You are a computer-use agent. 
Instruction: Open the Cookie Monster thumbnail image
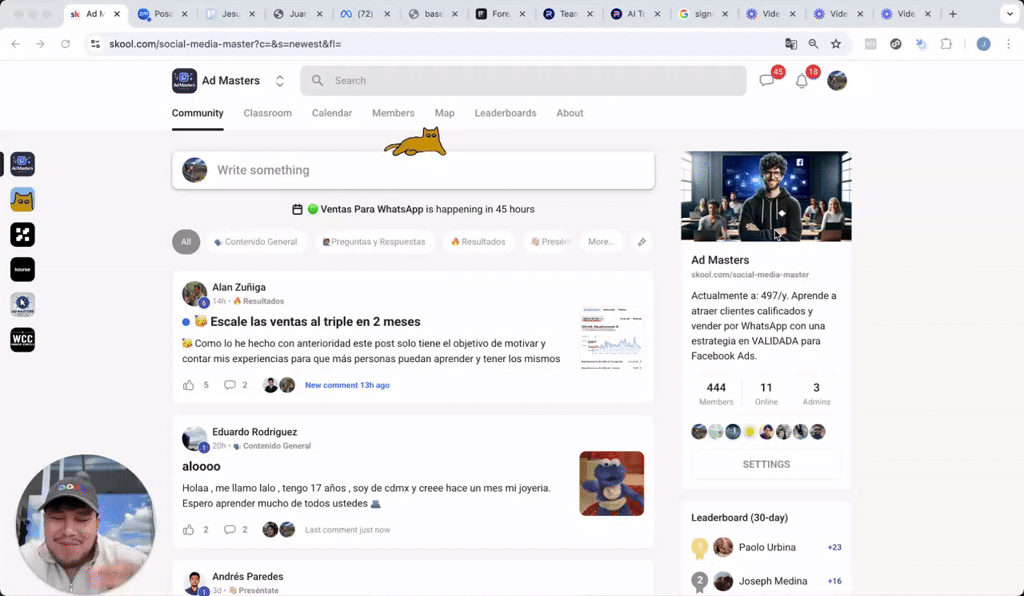tap(612, 484)
